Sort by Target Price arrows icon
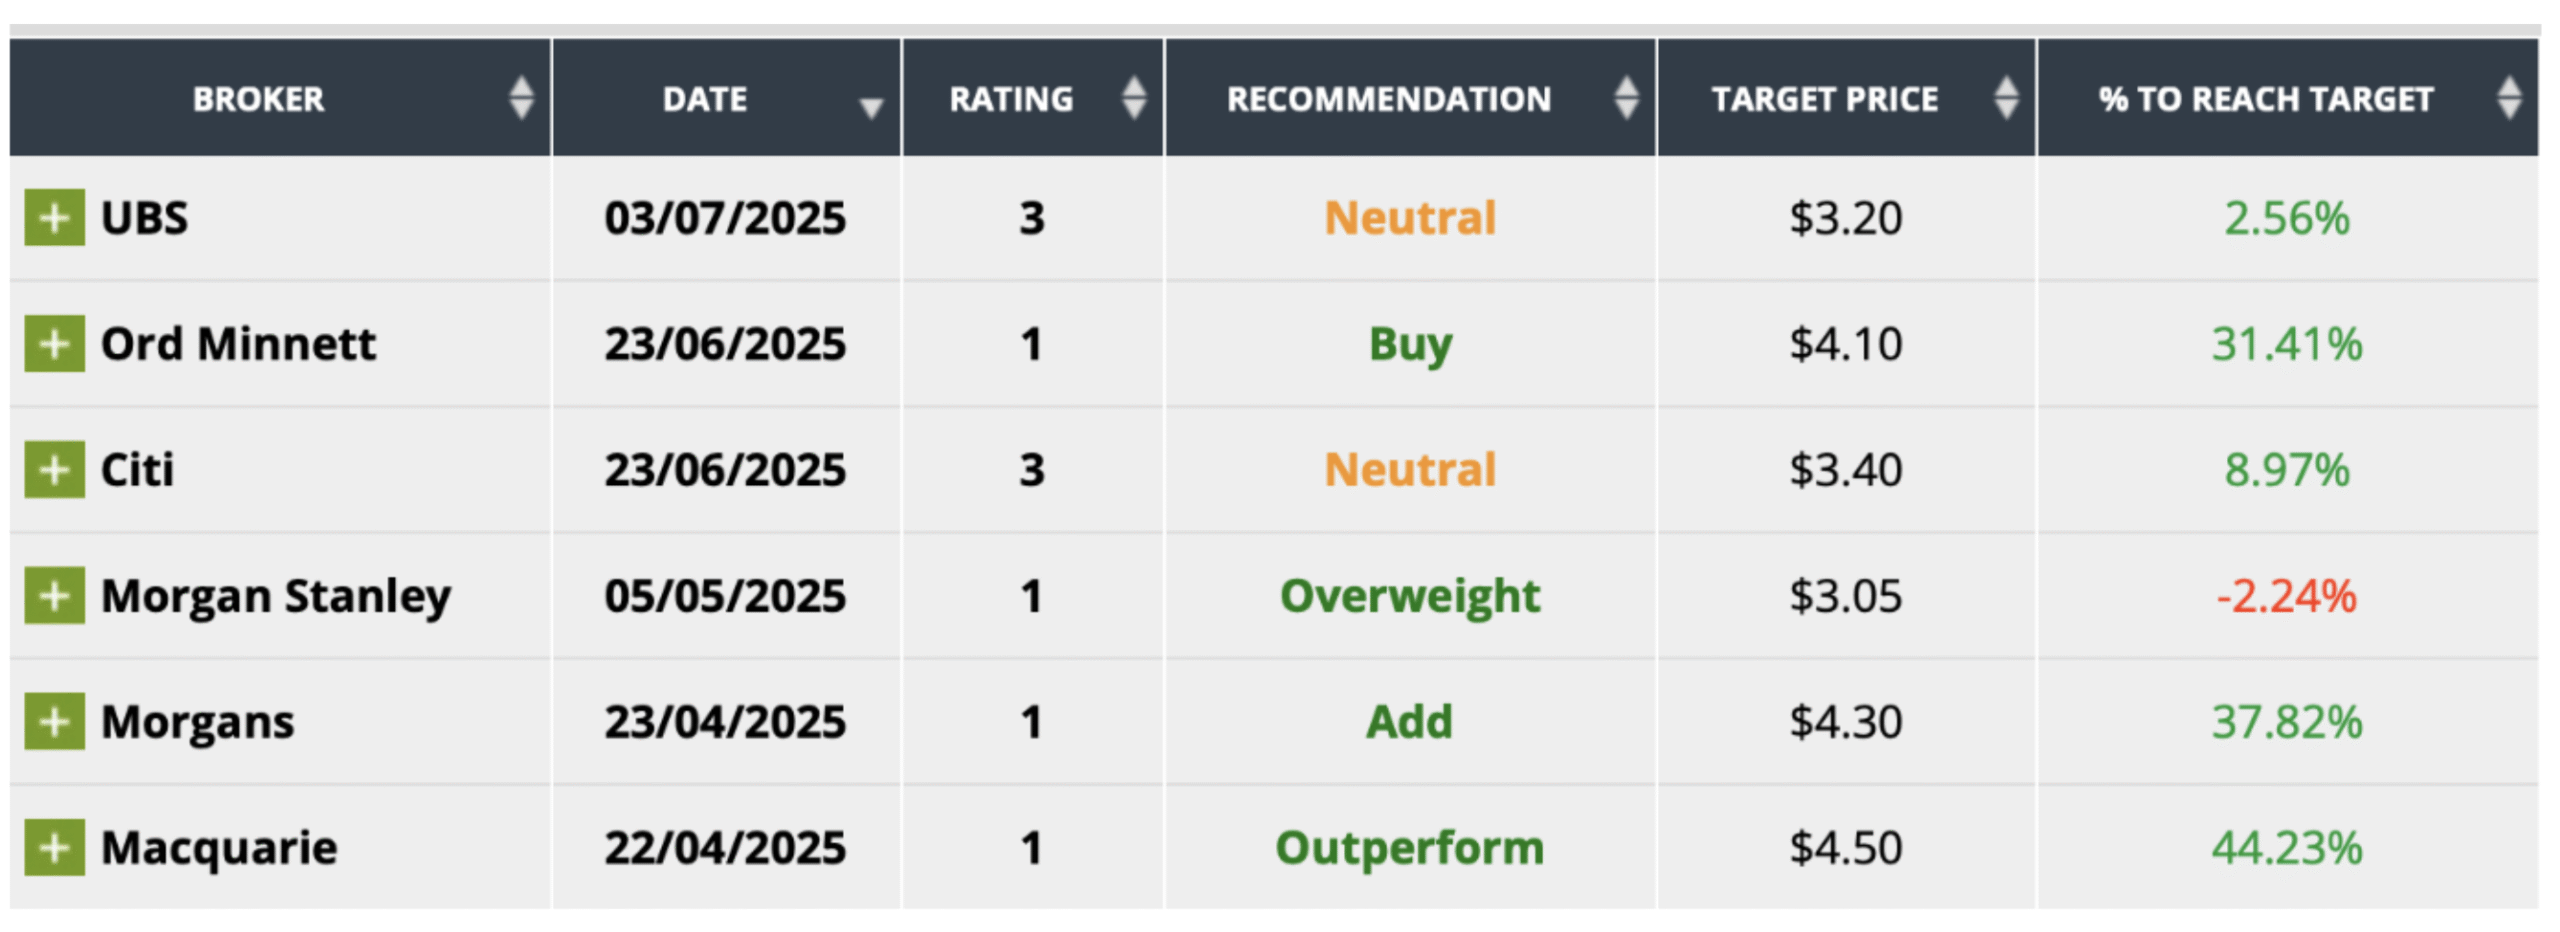The image size is (2560, 932). 2006,98
